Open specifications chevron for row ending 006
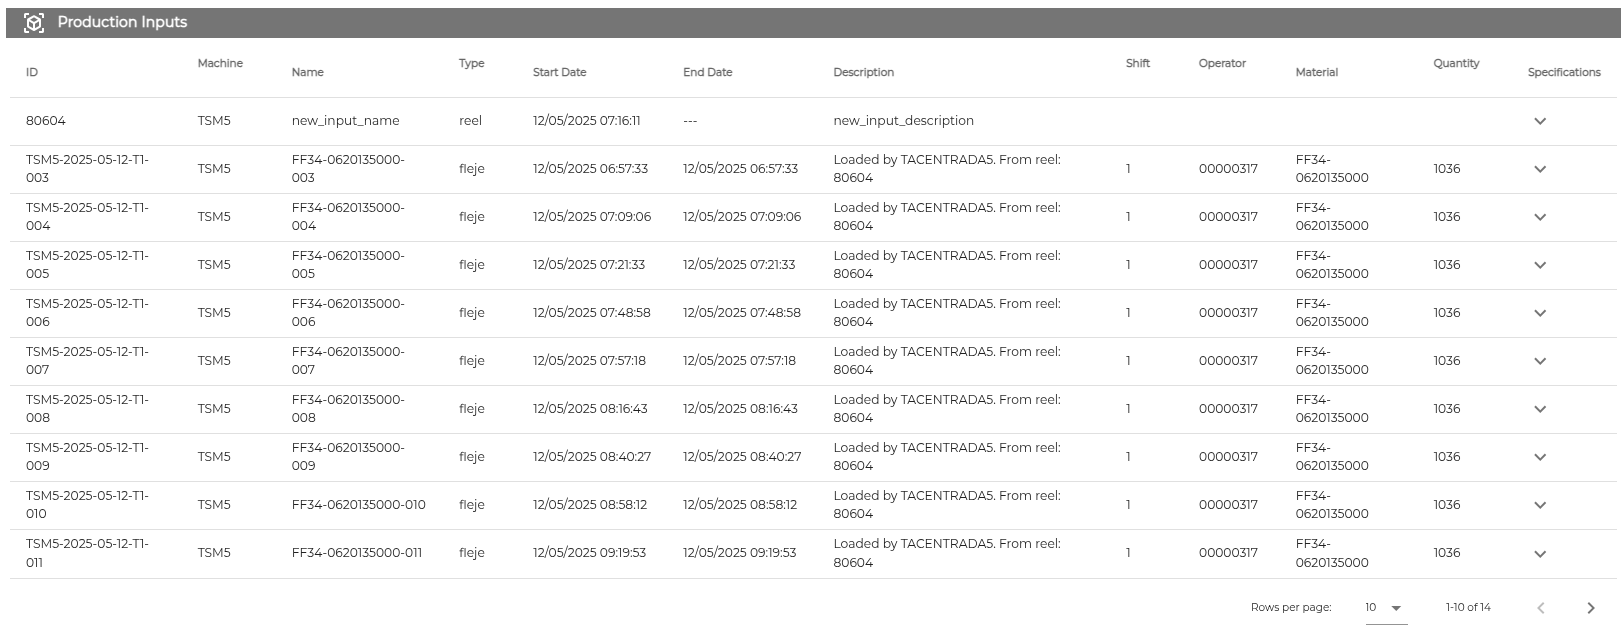Viewport: 1621px width, 639px height. (x=1540, y=313)
